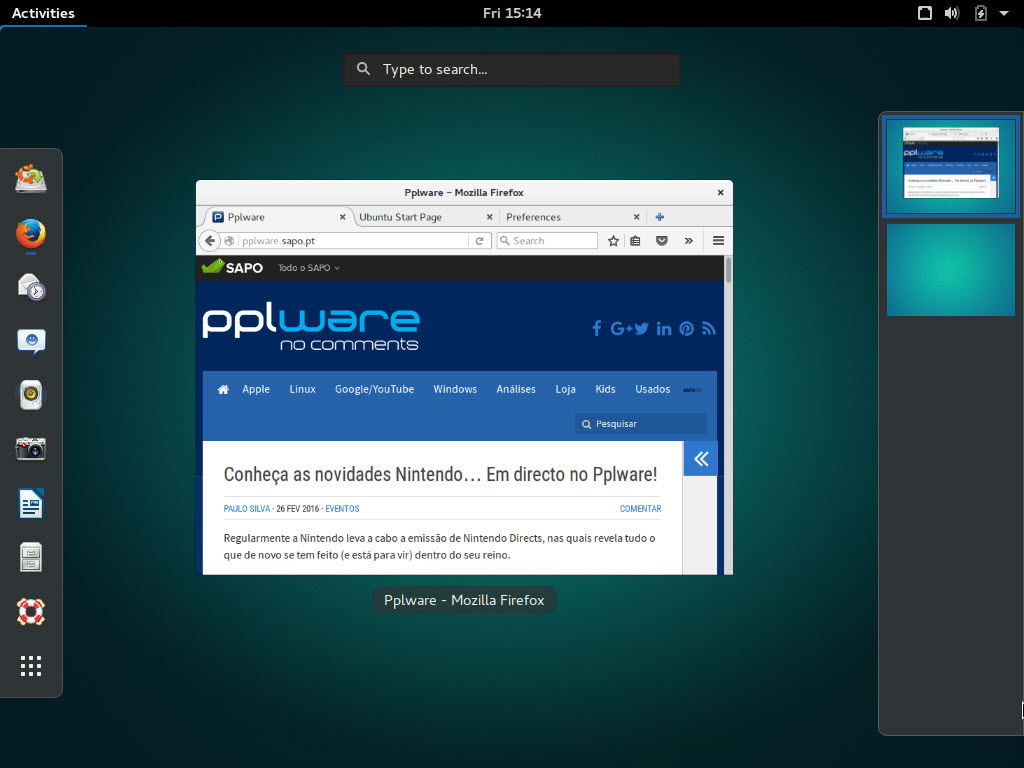Open the Empathy chat icon in dash
The image size is (1024, 768).
[x=31, y=341]
